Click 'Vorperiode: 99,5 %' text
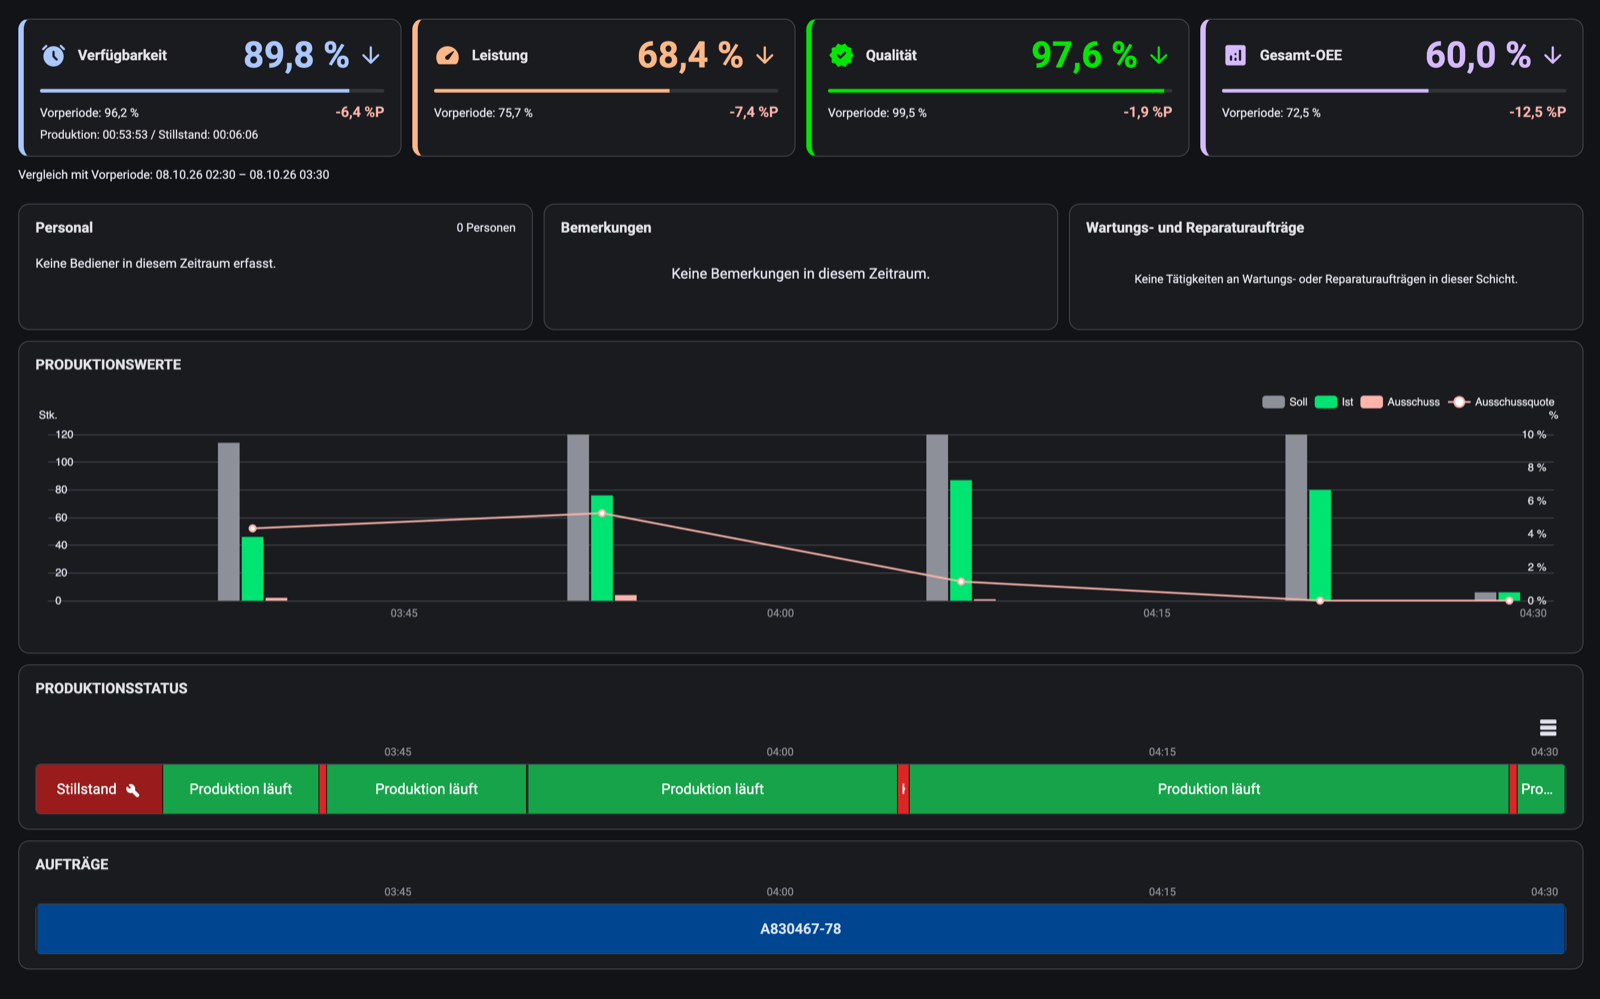1600x999 pixels. click(877, 113)
